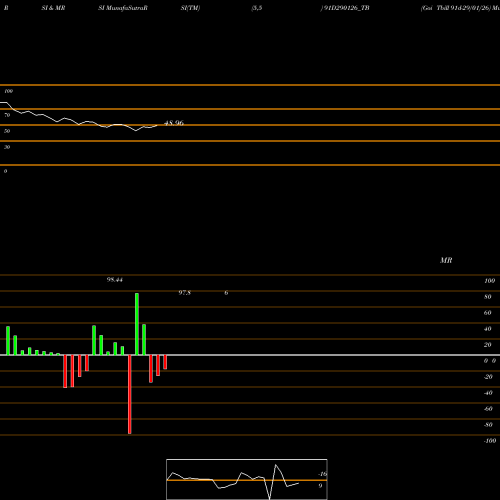Select the 60 label on MR axis
This screenshot has width=500, height=500.
(x=488, y=313)
